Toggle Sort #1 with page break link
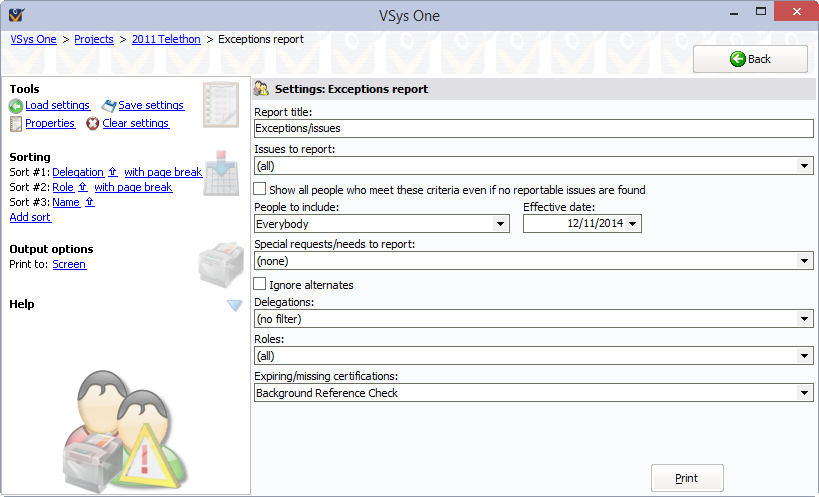819x497 pixels. 163,172
